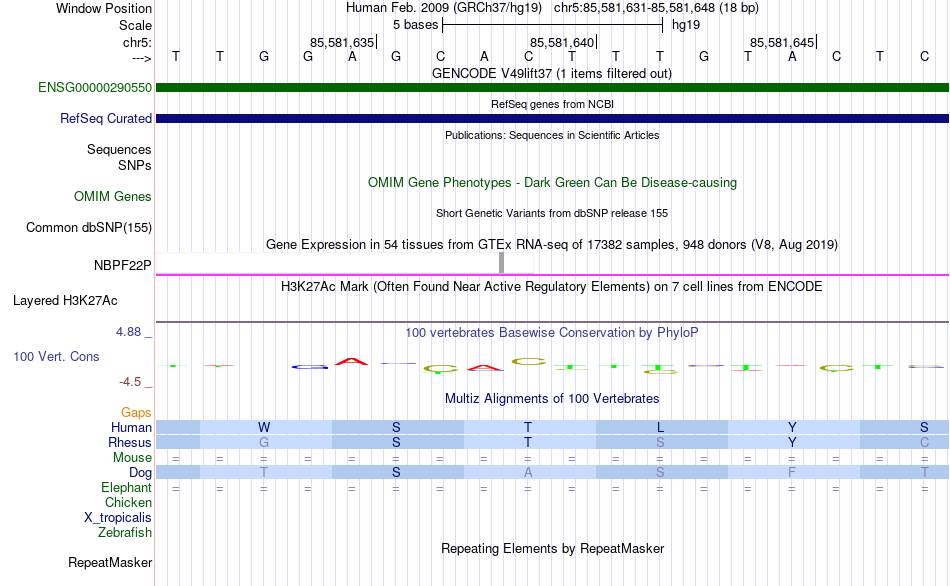950x586 pixels.
Task: Click 100 vertebrates Basewise Conservation by PhyloP title
Action: (552, 332)
